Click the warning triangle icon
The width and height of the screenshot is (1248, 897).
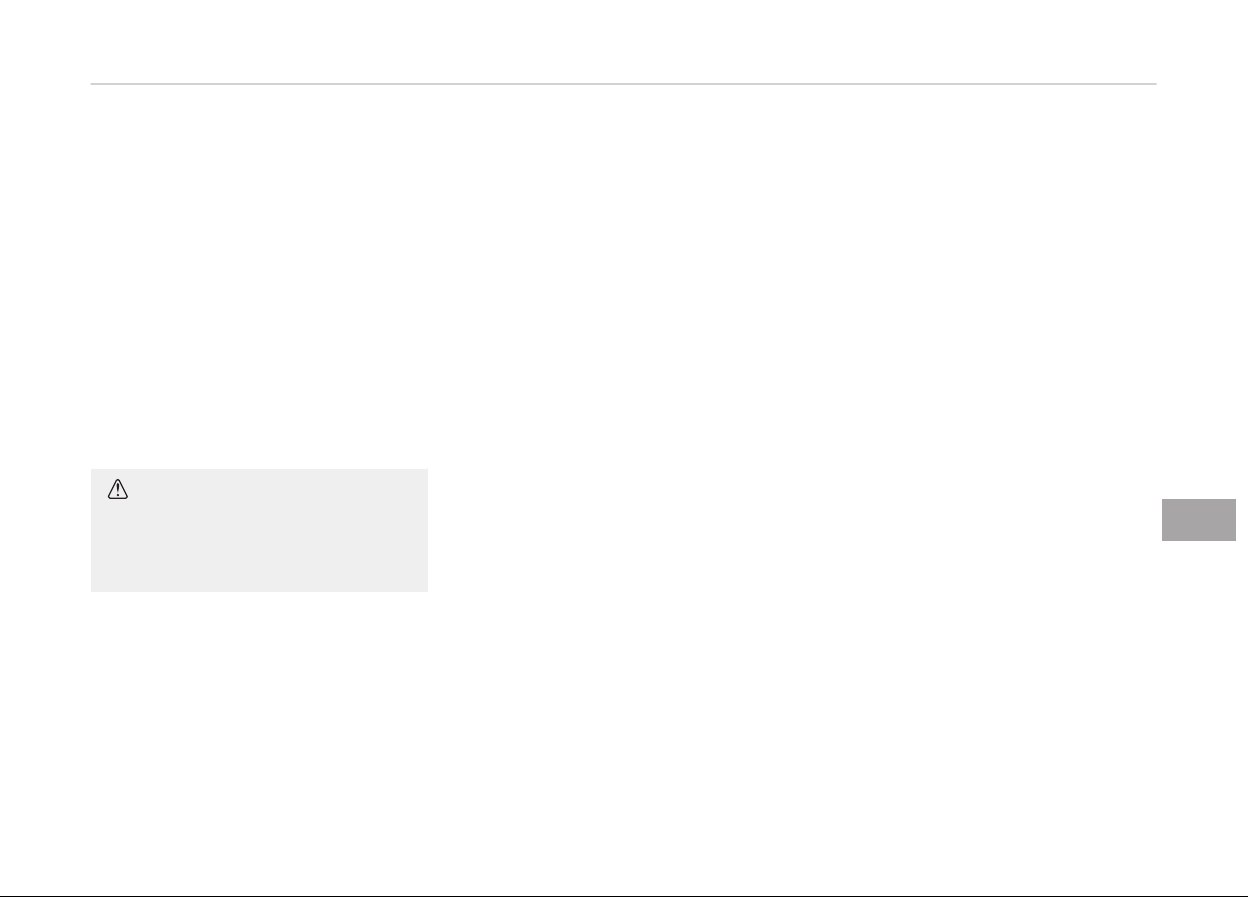[x=119, y=489]
